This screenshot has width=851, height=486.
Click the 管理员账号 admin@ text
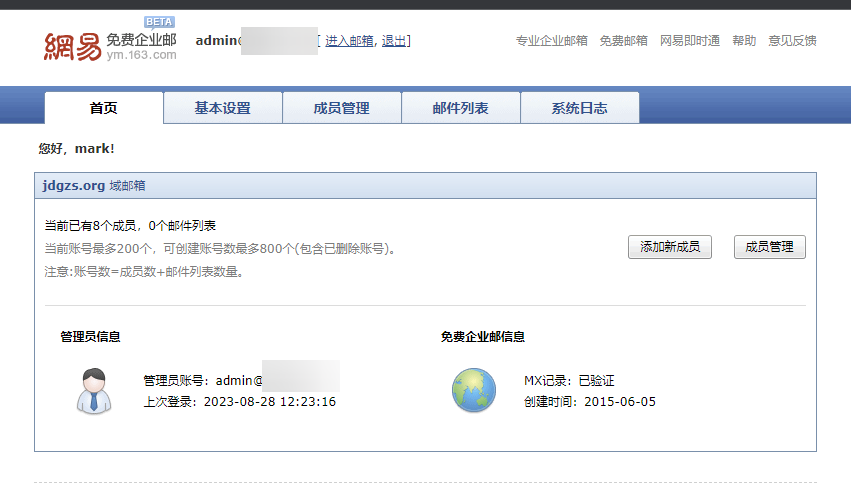click(x=203, y=381)
